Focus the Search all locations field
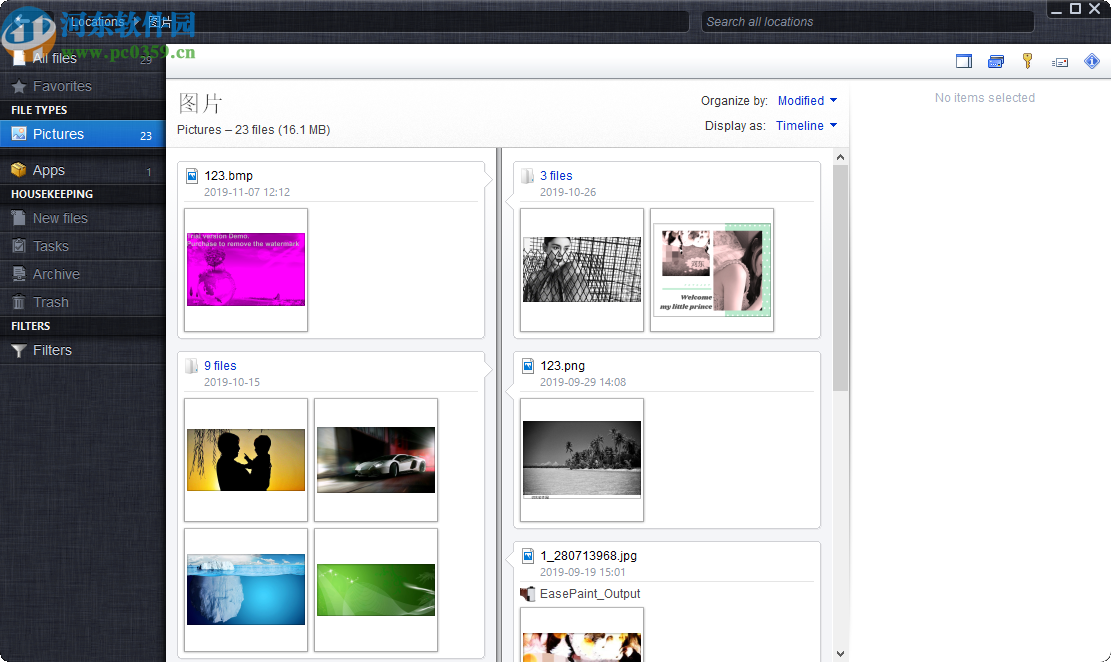 point(867,22)
